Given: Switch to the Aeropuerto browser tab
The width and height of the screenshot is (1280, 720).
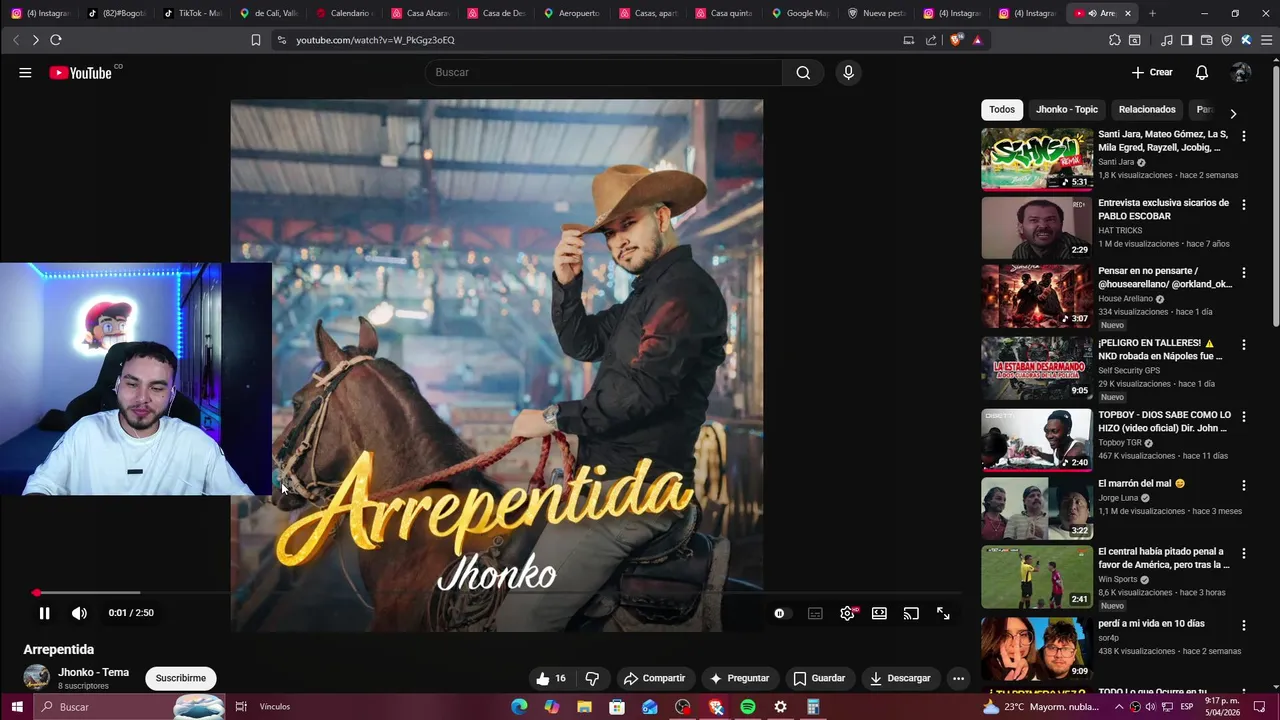Looking at the screenshot, I should [x=572, y=13].
